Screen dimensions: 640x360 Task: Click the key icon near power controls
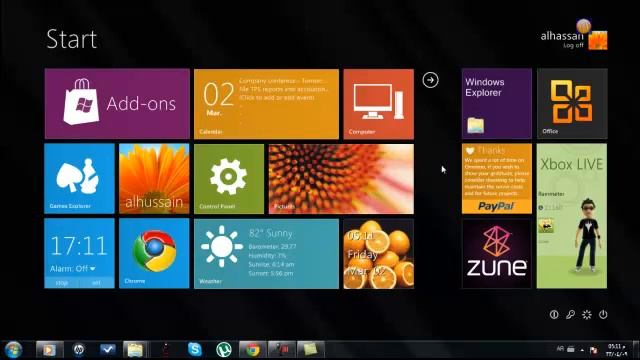coord(570,314)
